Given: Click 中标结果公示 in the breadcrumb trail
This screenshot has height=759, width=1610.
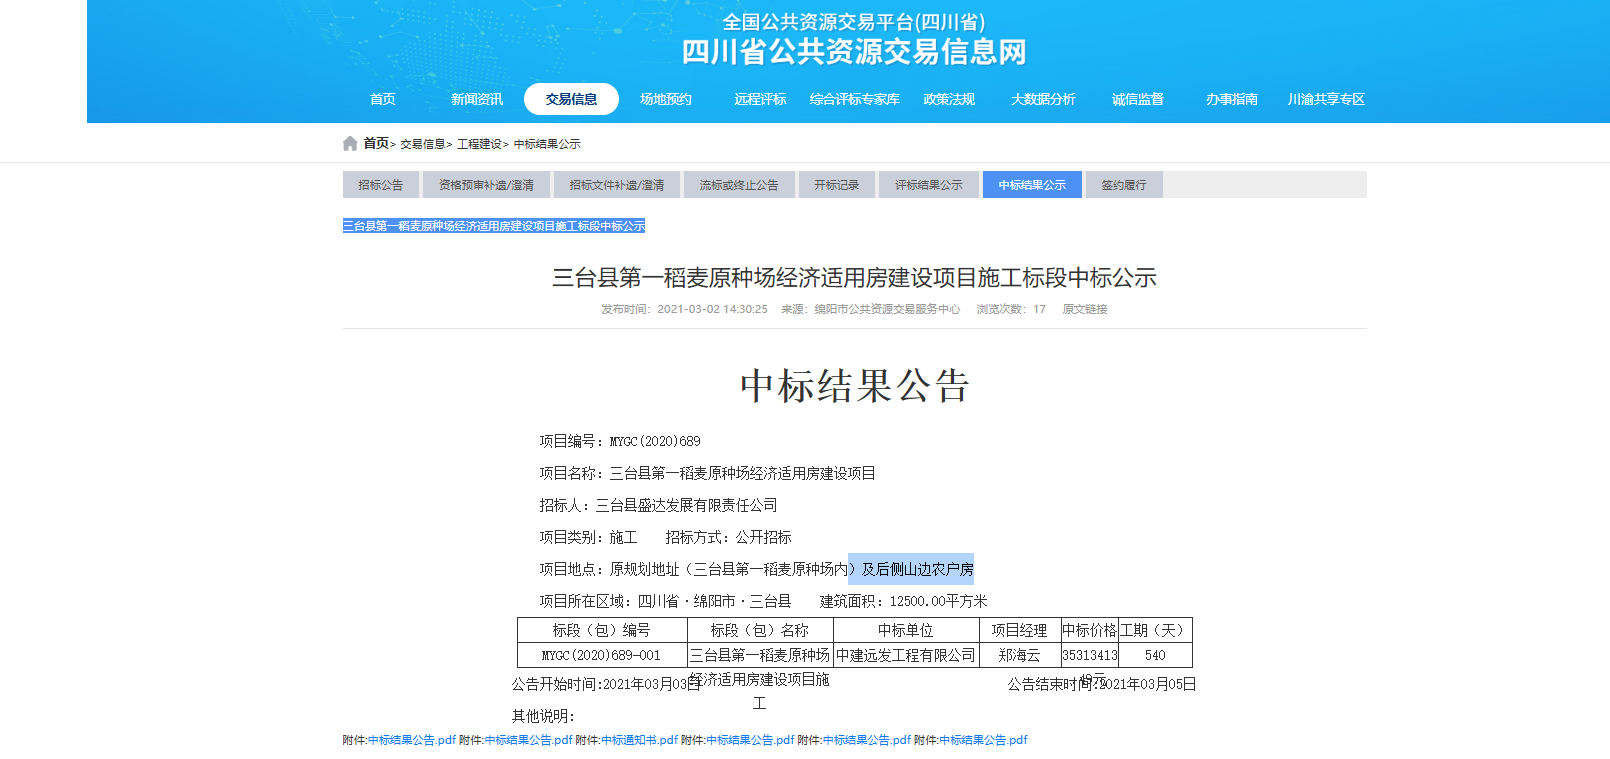Looking at the screenshot, I should (x=547, y=144).
